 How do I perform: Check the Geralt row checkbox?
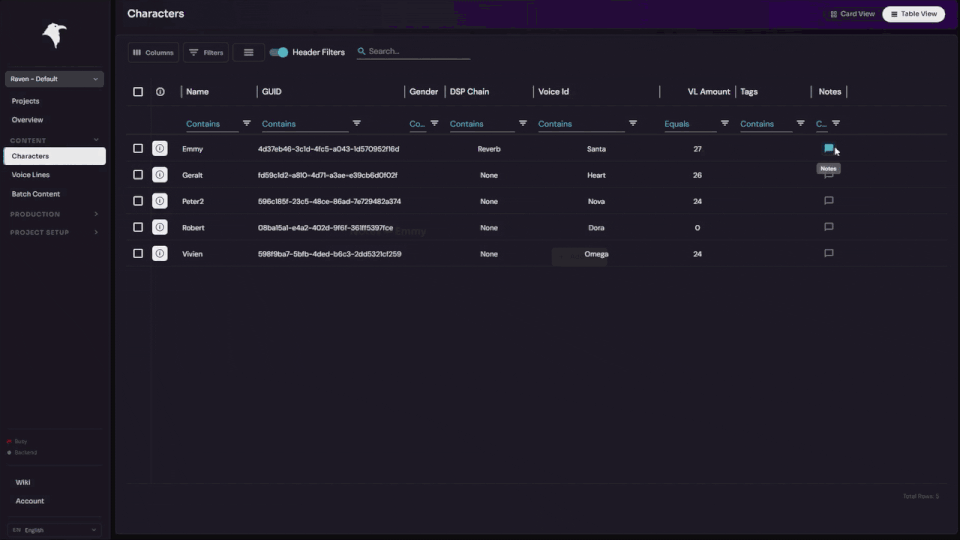(x=138, y=174)
